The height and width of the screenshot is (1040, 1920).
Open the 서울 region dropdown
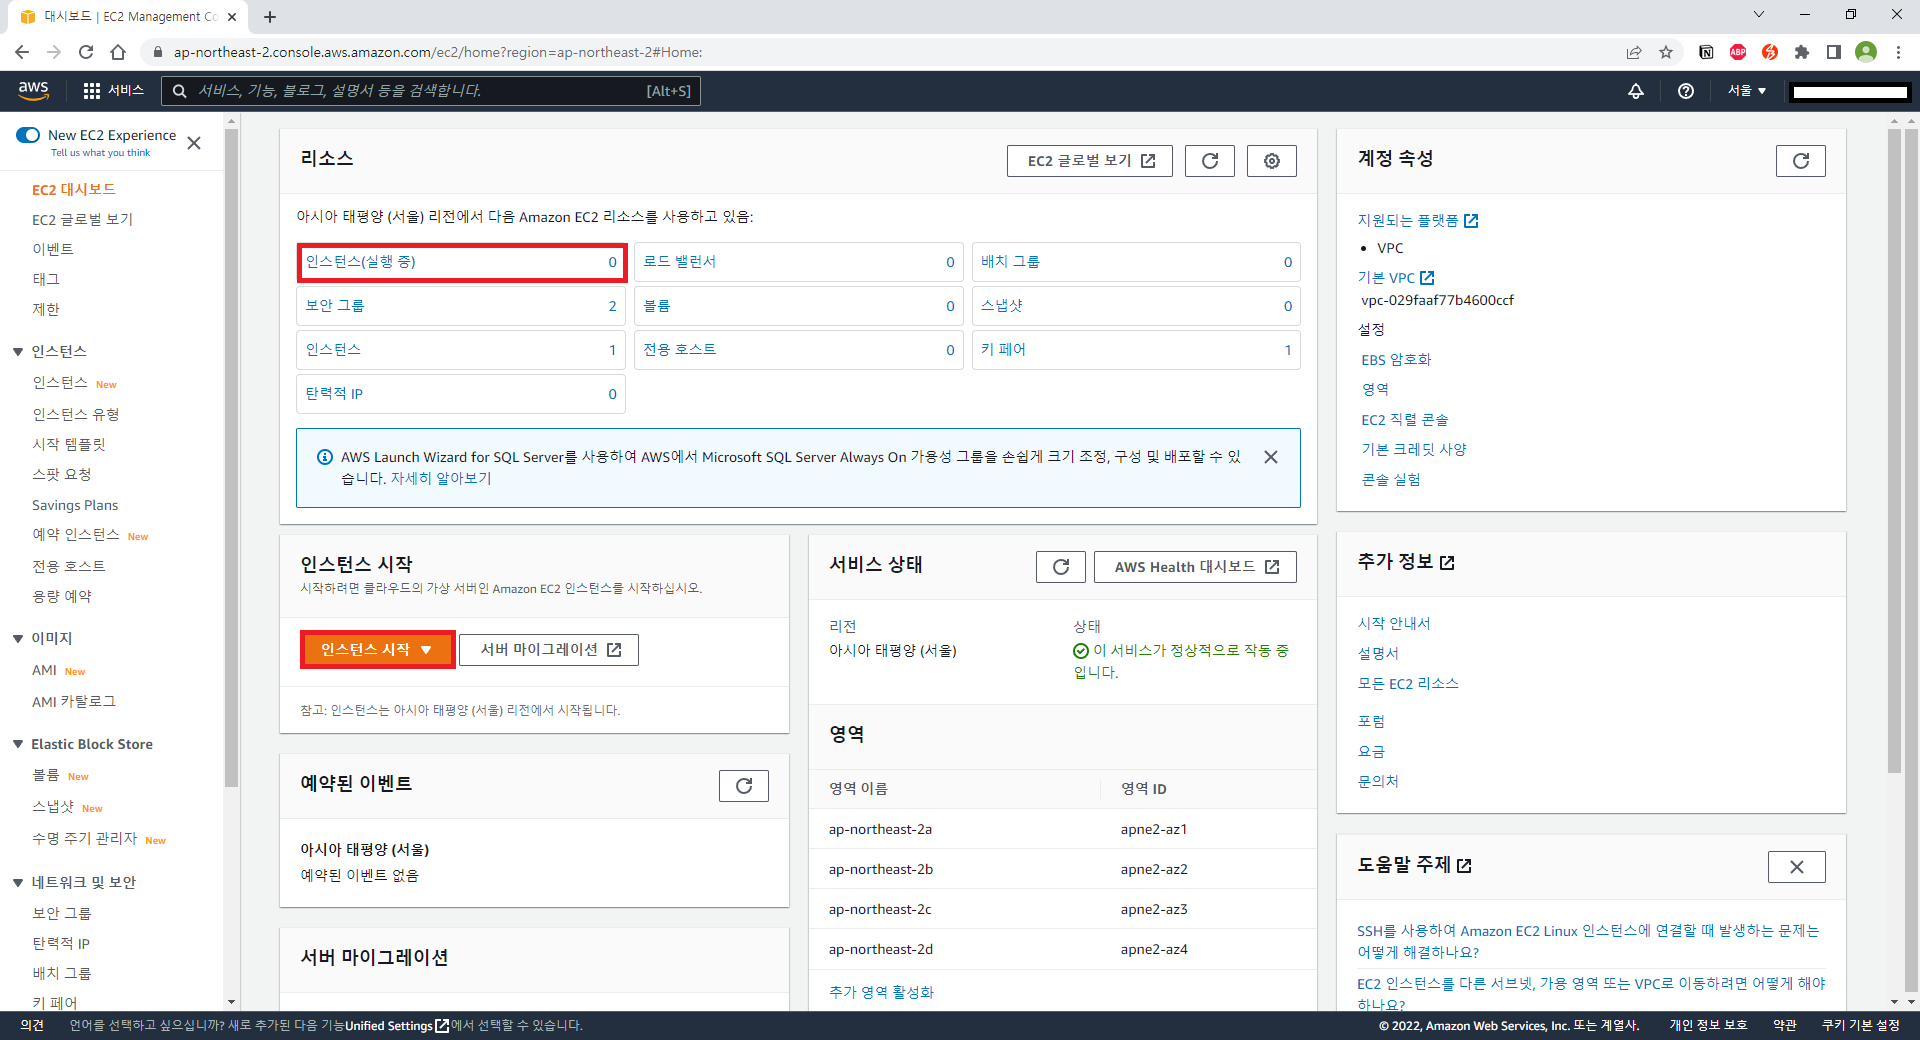1747,91
